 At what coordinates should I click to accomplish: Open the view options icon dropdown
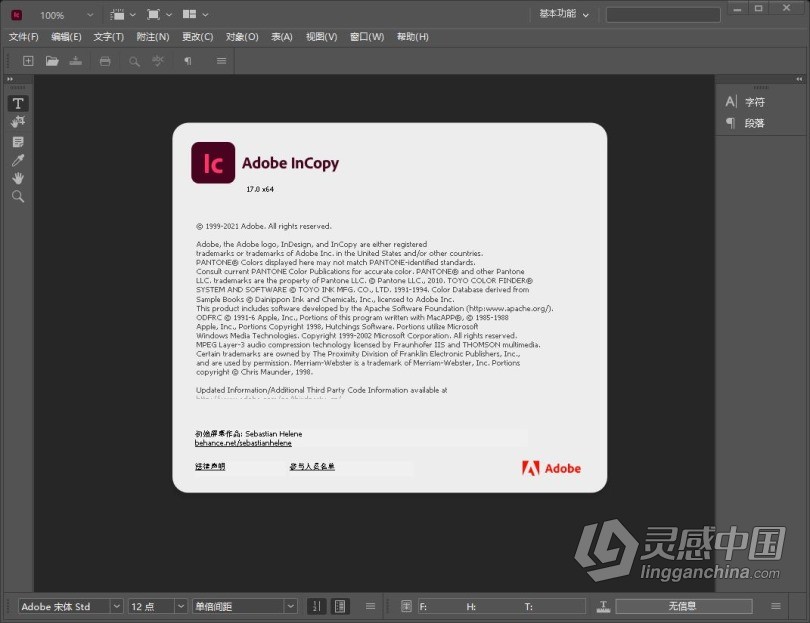[122, 14]
